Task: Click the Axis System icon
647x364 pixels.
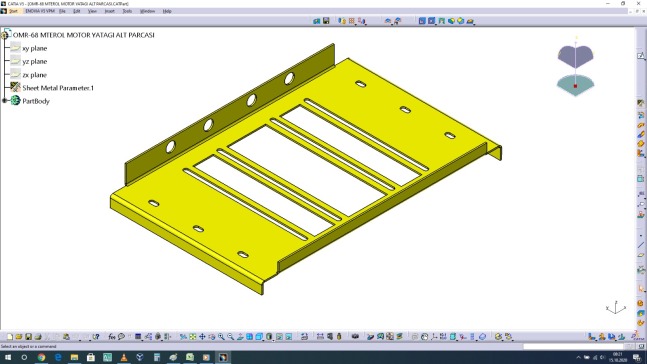Action: 434,337
